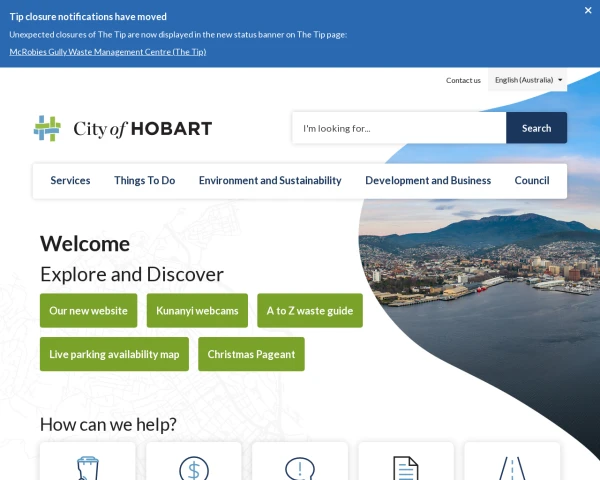Open the English (Australia) language dropdown

528,80
